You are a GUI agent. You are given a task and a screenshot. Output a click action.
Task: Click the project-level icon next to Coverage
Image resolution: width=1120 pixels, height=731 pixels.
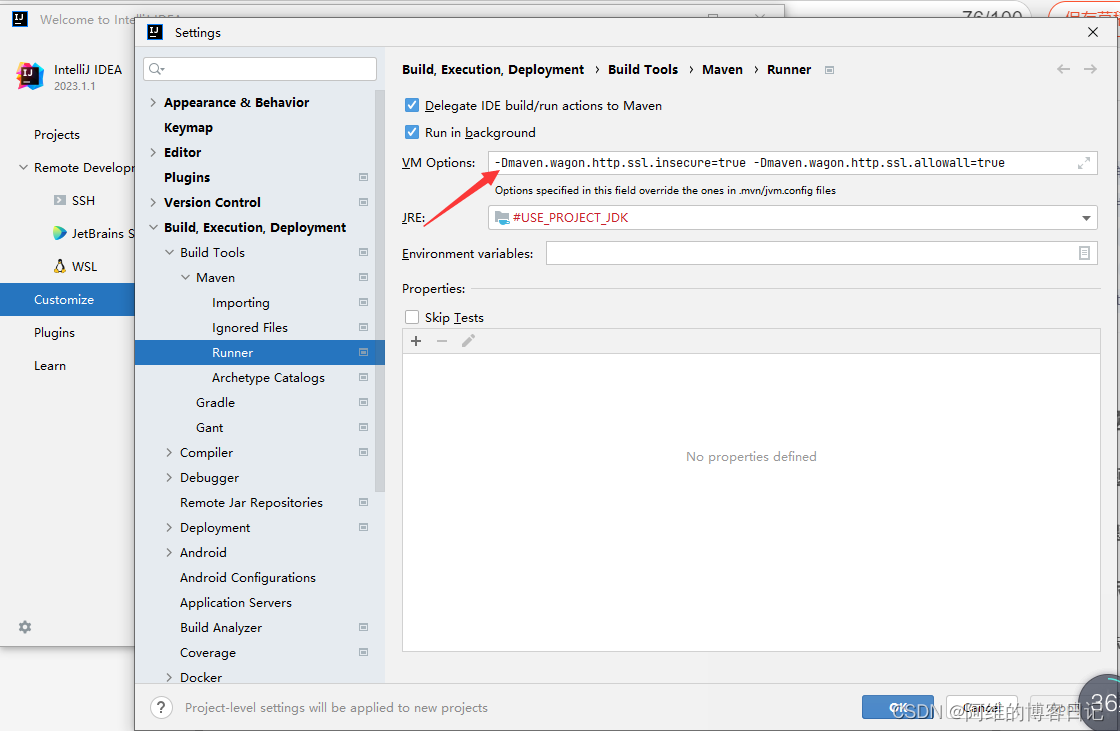364,652
